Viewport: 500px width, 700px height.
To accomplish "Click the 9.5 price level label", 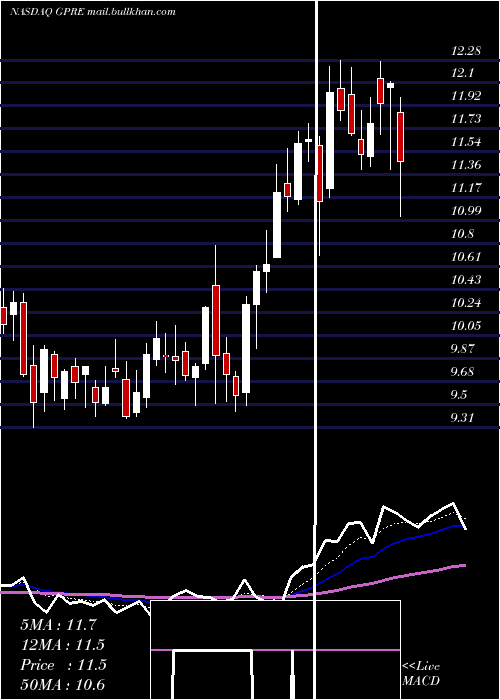I will 459,395.
